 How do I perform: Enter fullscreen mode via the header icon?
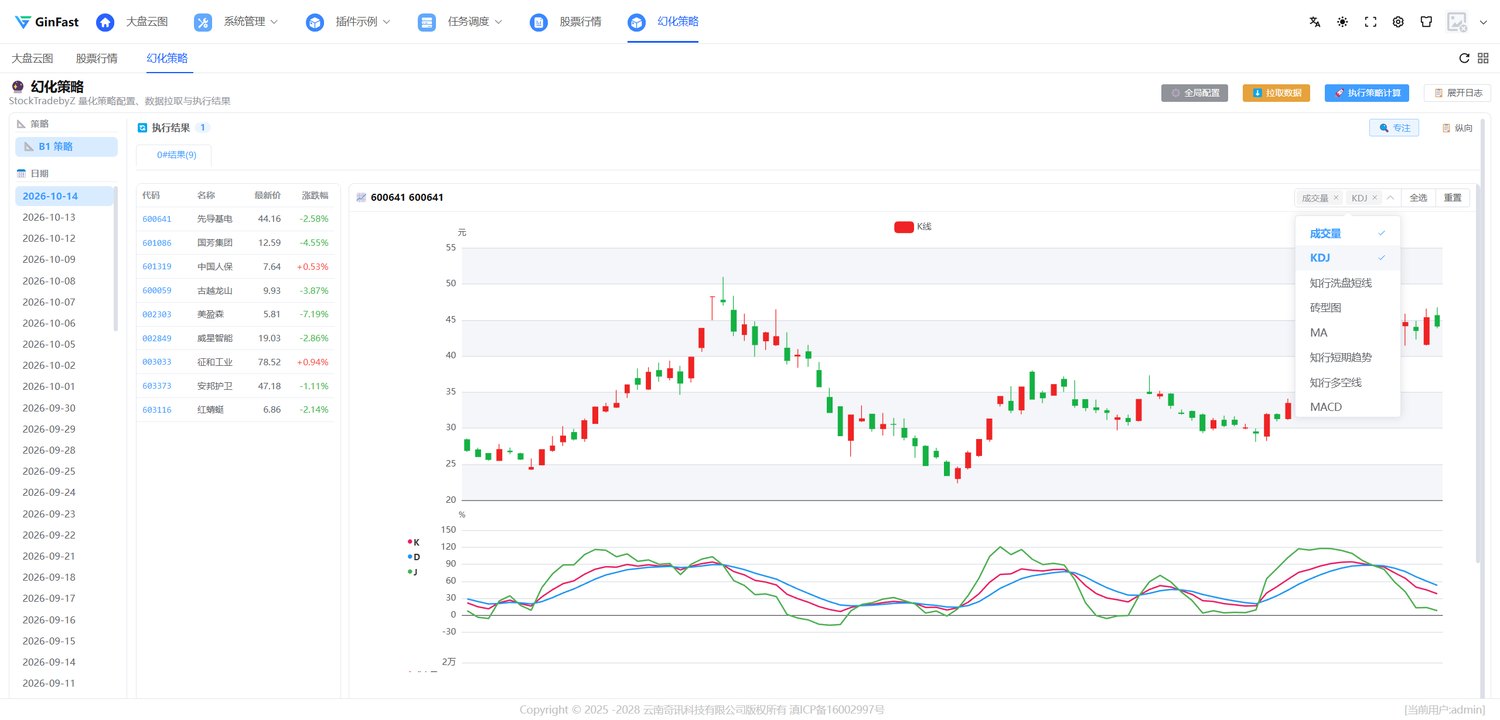point(1370,22)
